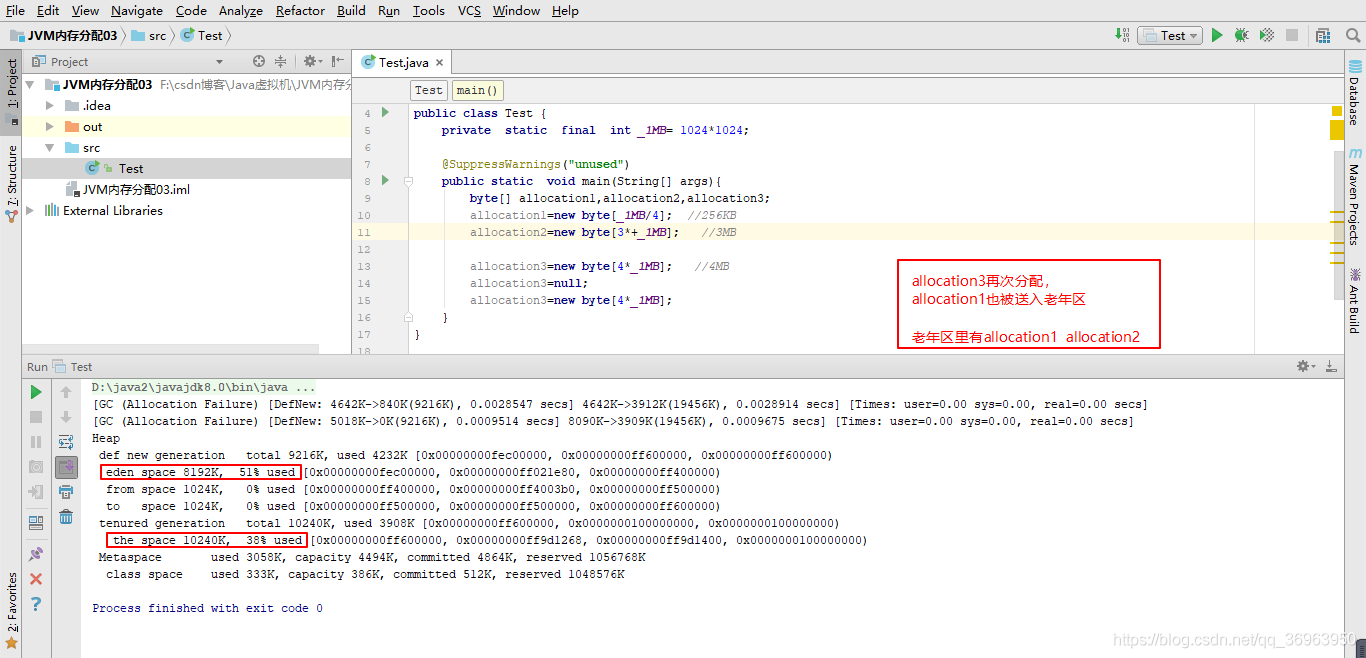
Task: Toggle the Ant Build side panel
Action: click(x=1355, y=301)
